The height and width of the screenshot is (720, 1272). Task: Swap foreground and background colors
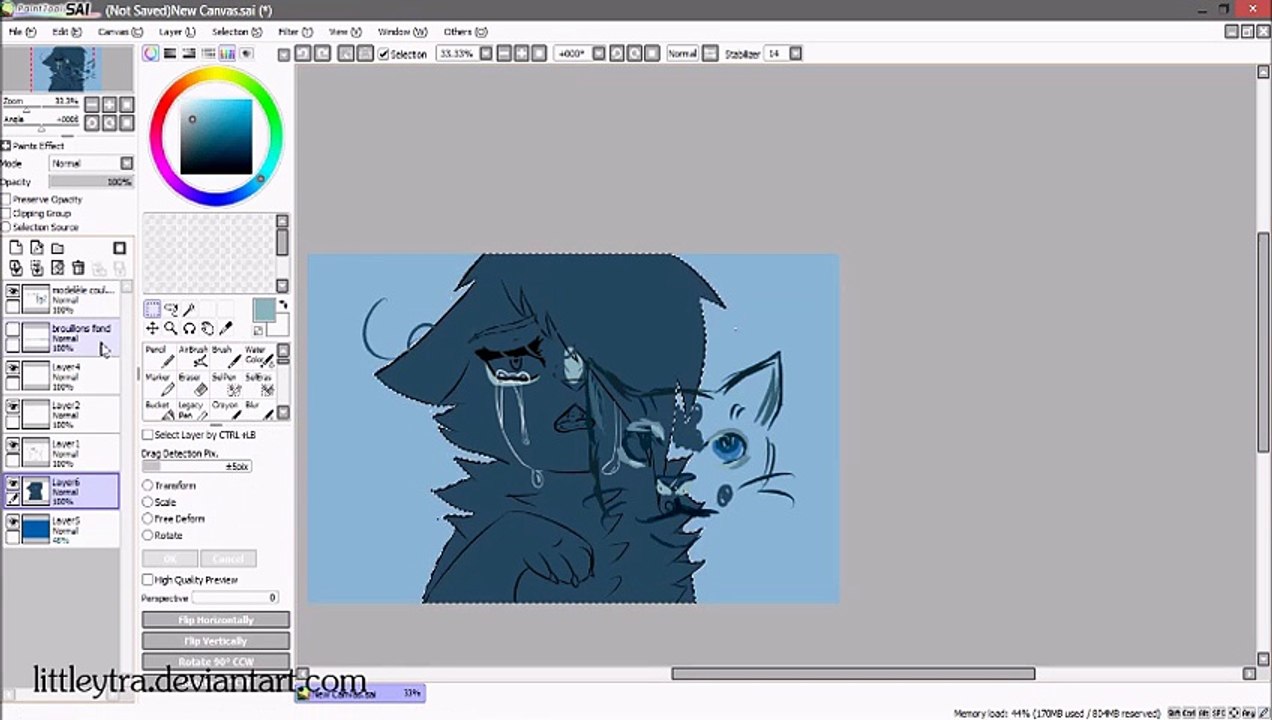pos(283,305)
